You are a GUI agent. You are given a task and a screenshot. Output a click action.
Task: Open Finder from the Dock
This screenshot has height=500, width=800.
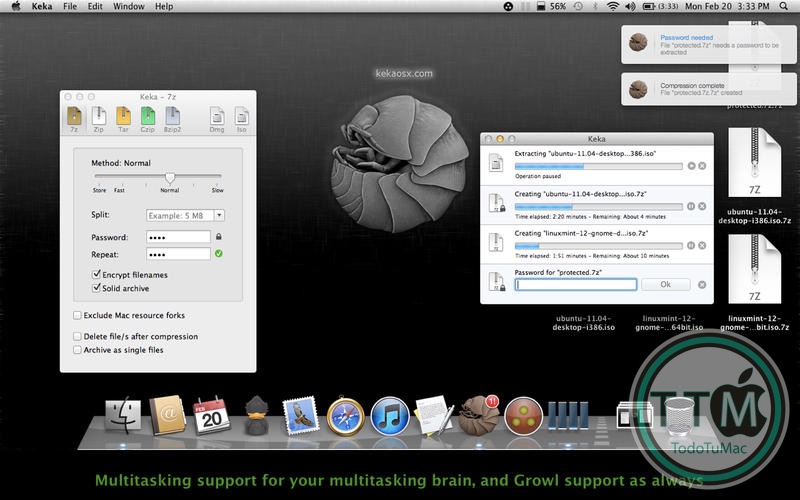[x=123, y=415]
